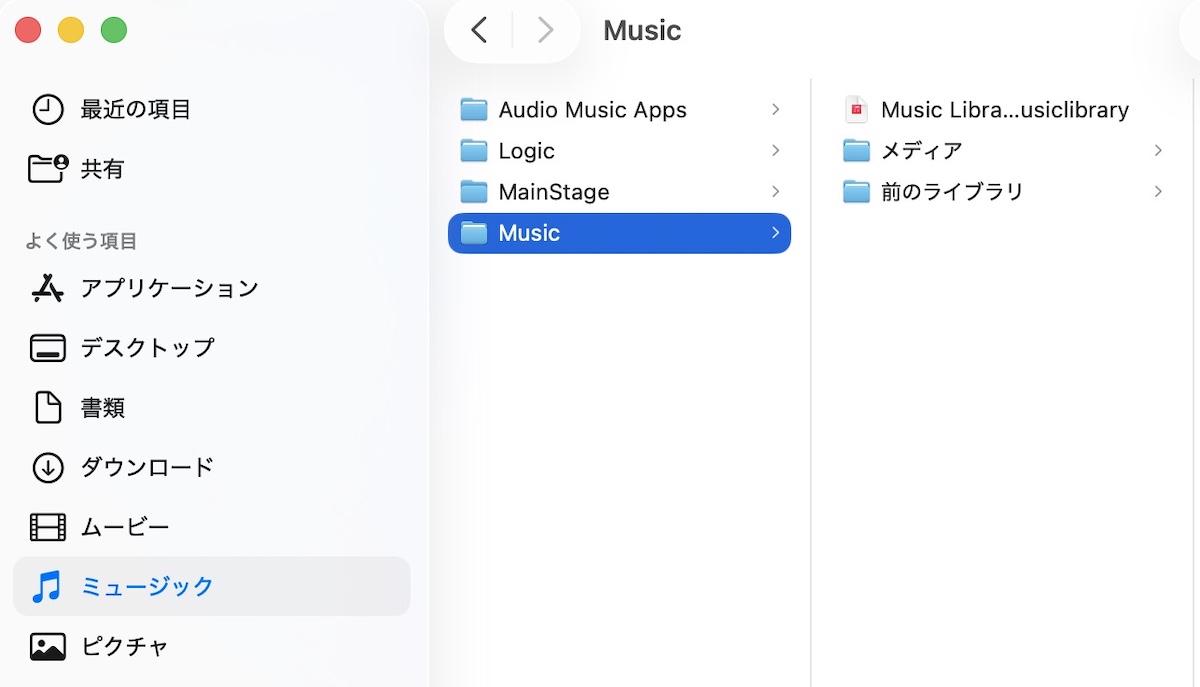Viewport: 1200px width, 687px height.
Task: Click the Pictures icon in sidebar
Action: (x=48, y=646)
